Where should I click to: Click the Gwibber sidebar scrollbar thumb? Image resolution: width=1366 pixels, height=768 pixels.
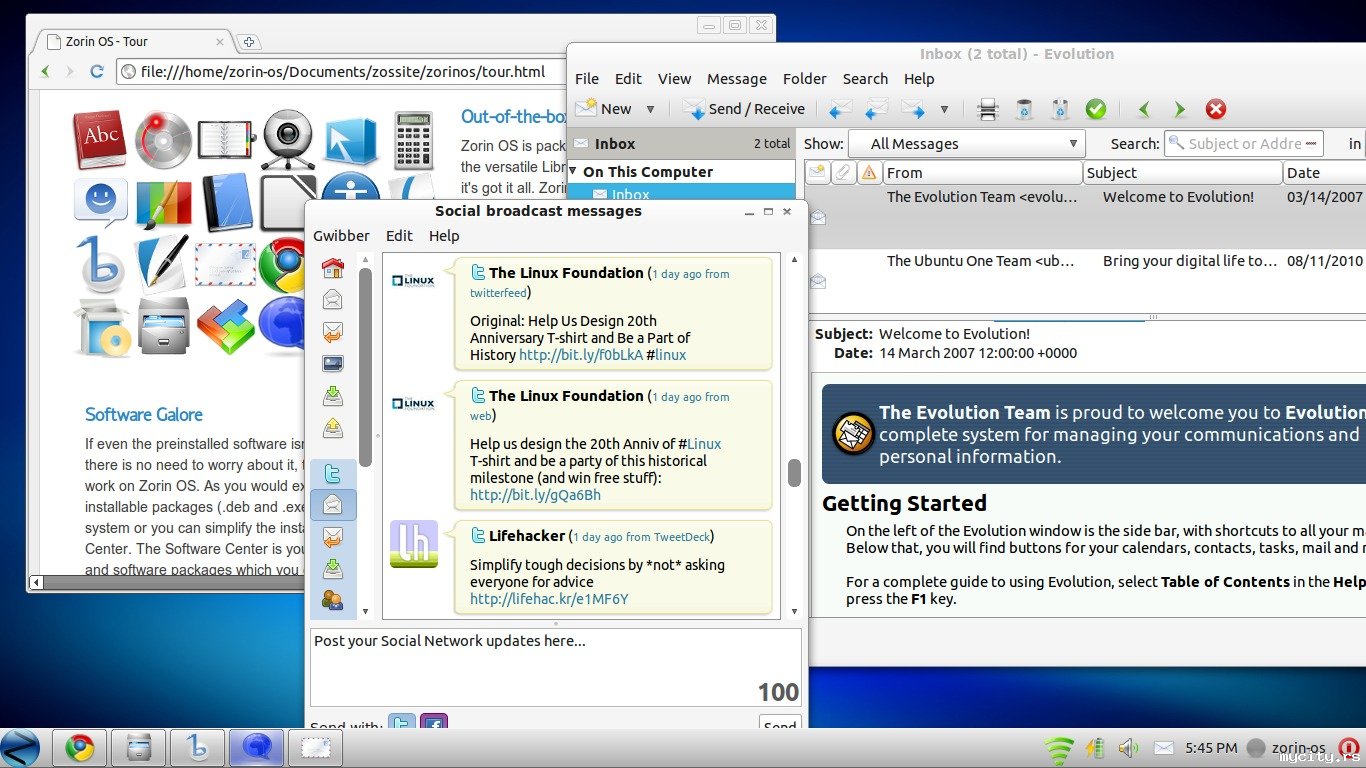tap(365, 366)
